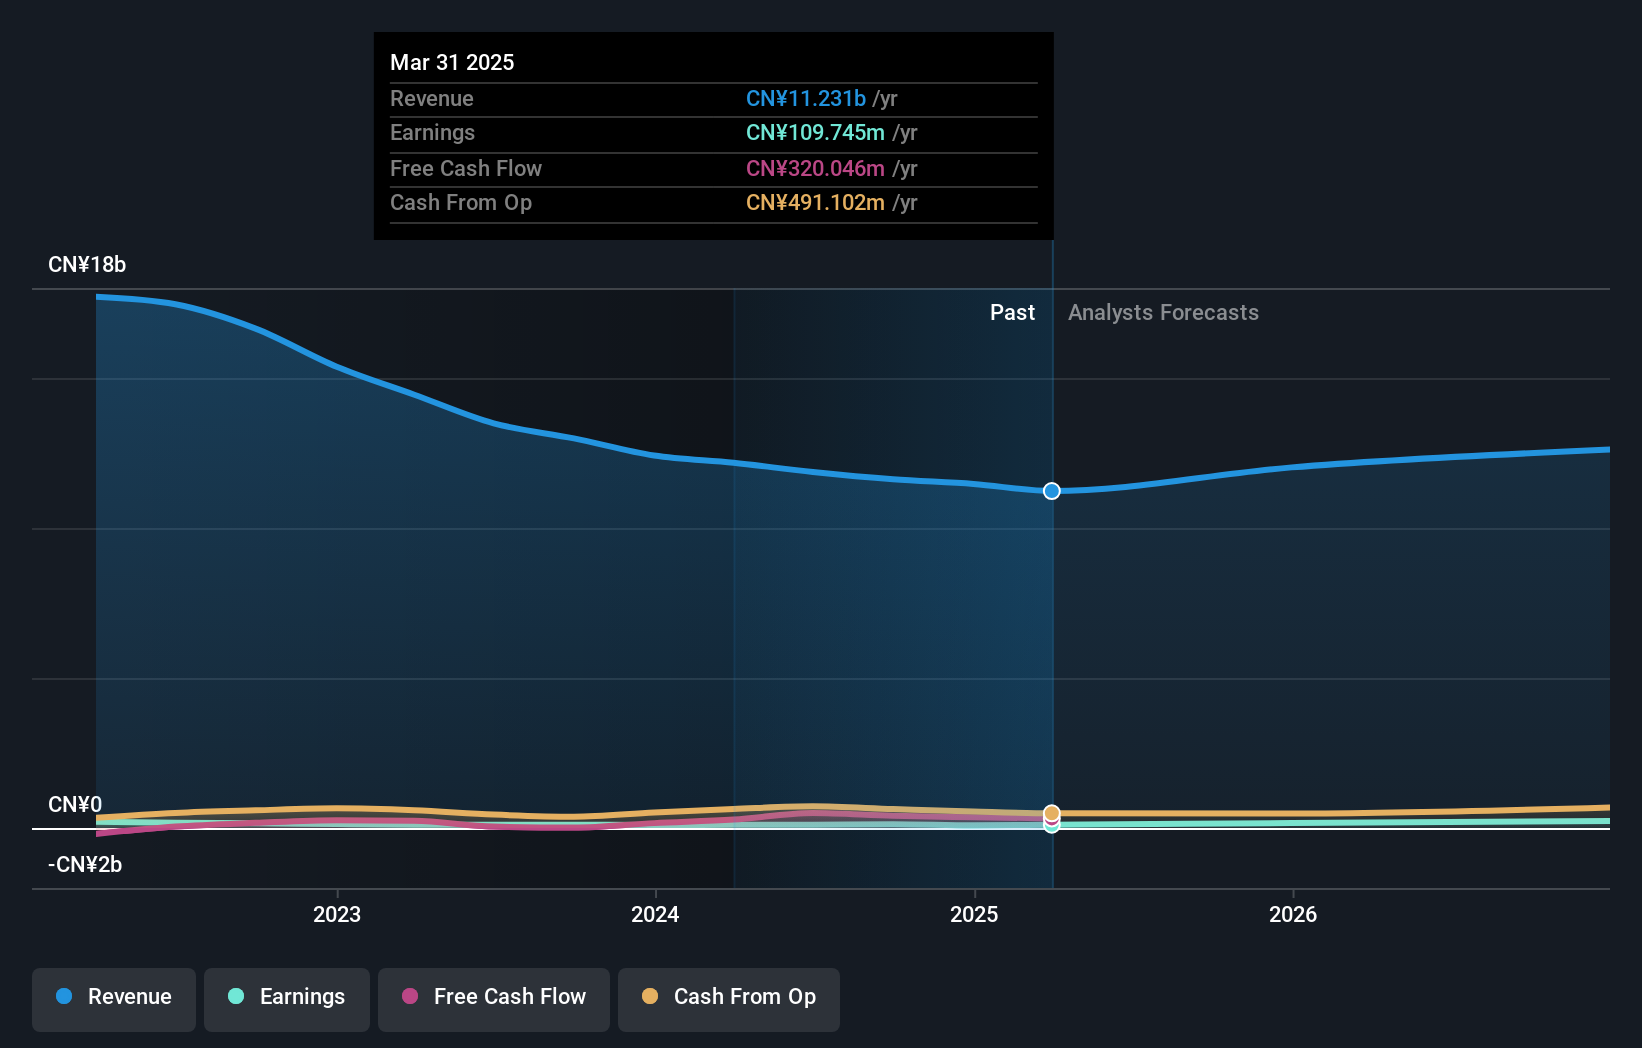Click the Earnings row label in tooltip

click(432, 132)
